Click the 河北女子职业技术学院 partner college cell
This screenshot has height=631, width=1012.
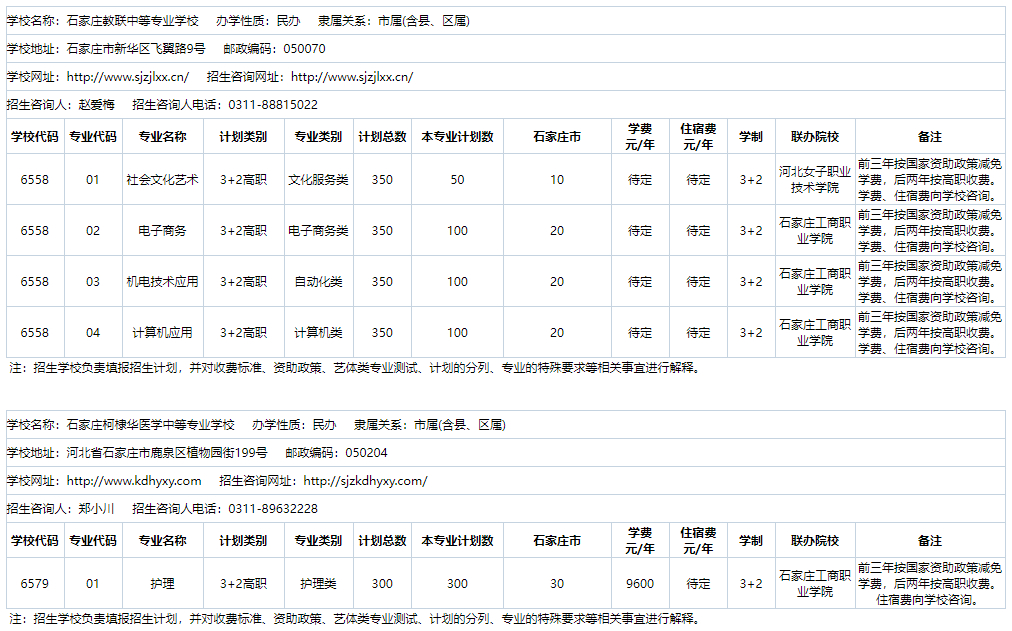814,180
